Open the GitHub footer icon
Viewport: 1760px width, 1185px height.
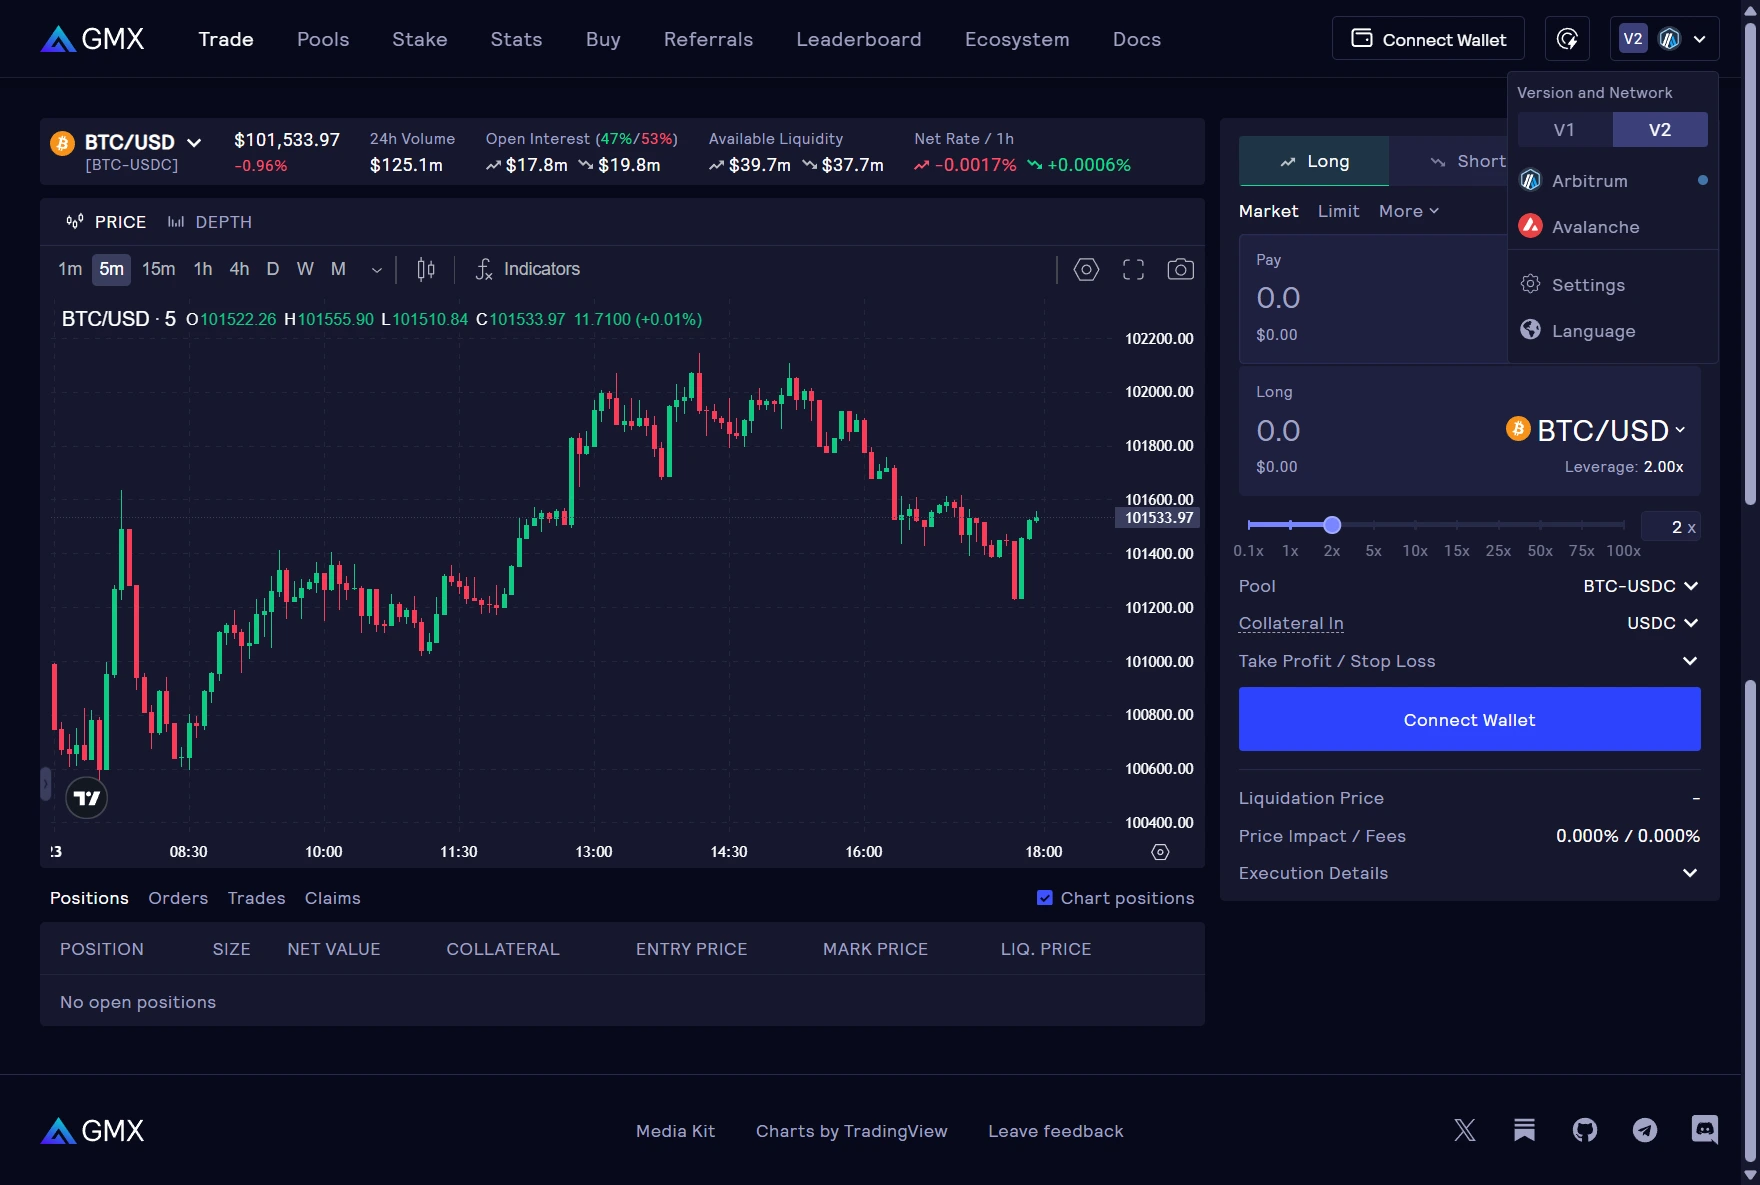pos(1585,1130)
